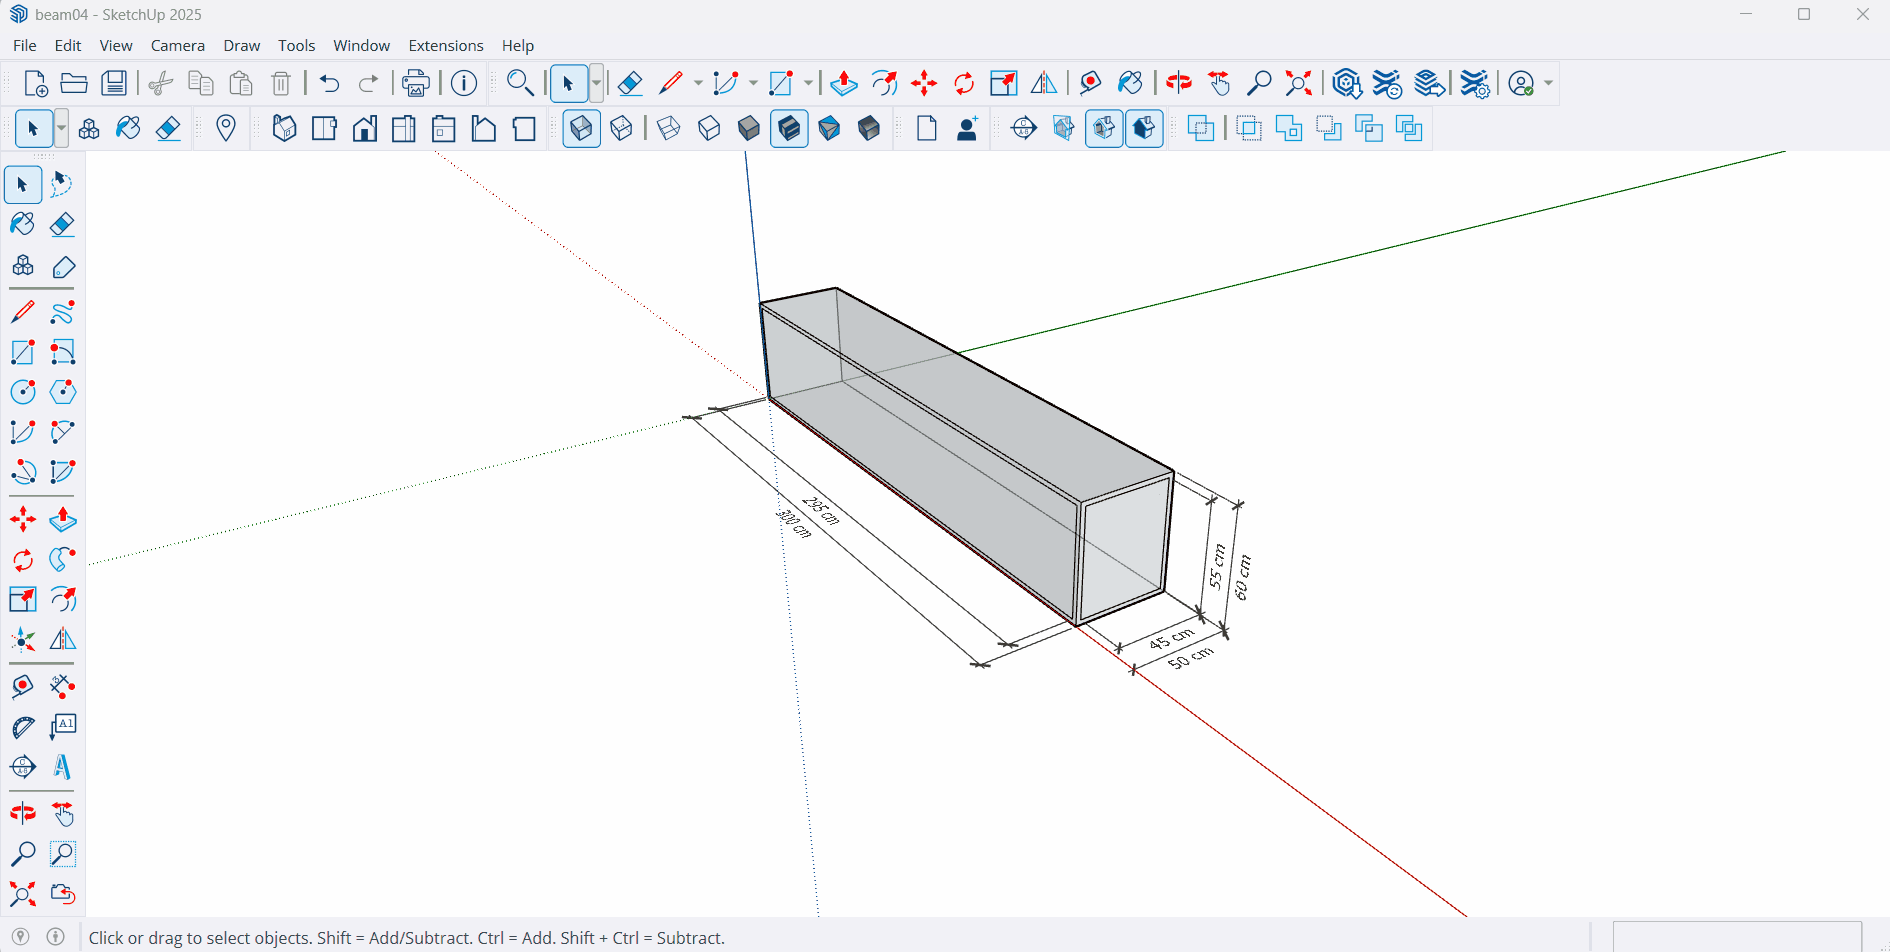The width and height of the screenshot is (1890, 952).
Task: Pick the 3D Text tool
Action: 62,767
